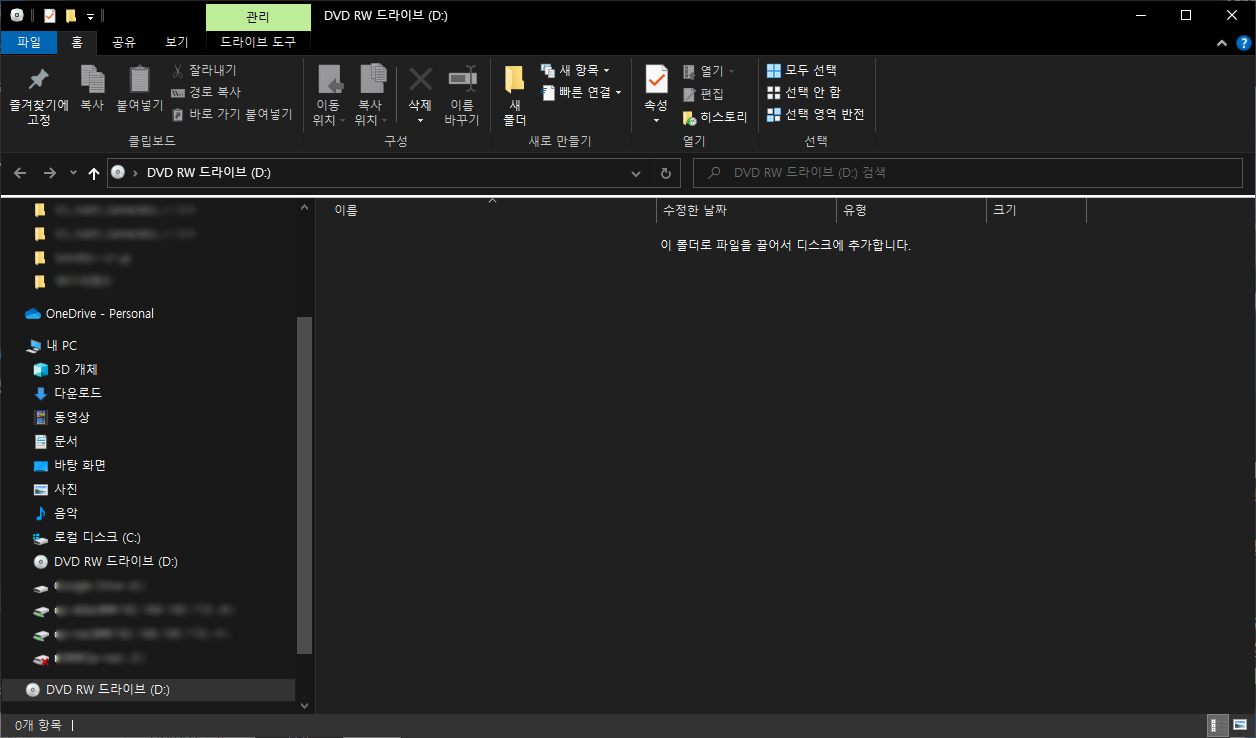Select 잘라내기 cut command
1256x738 pixels.
point(204,70)
